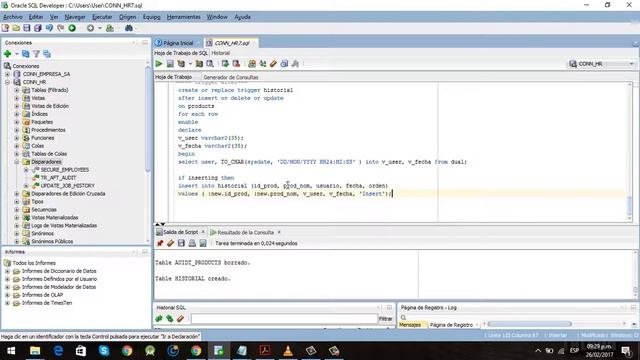Click the Filtrar button in Historial SQL

(385, 319)
